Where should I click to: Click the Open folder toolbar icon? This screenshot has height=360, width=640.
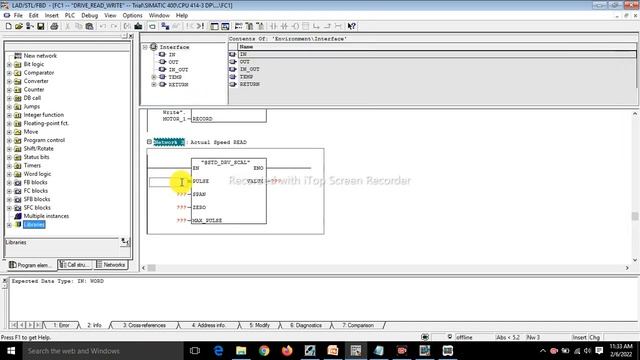tap(19, 26)
